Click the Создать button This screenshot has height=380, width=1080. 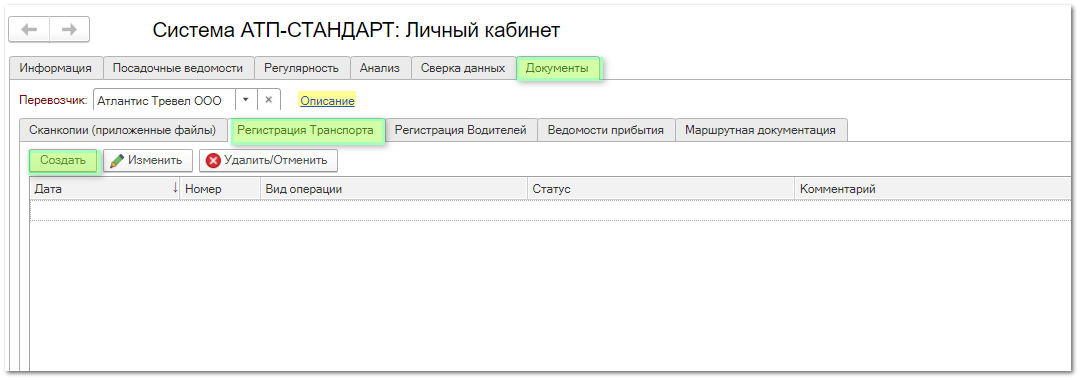[x=63, y=160]
